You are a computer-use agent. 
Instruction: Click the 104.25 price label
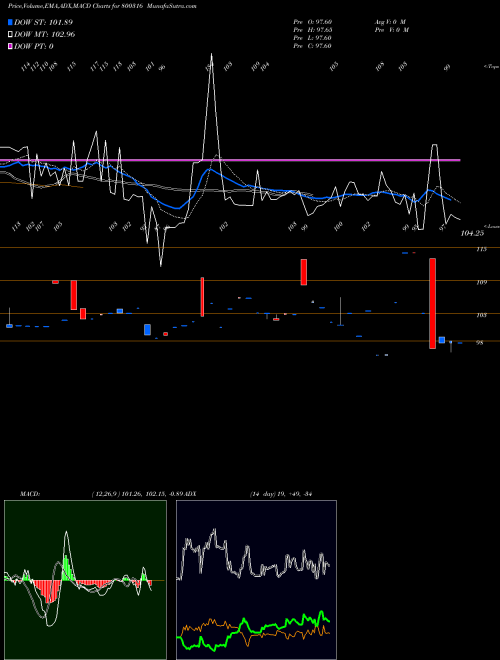coord(473,233)
